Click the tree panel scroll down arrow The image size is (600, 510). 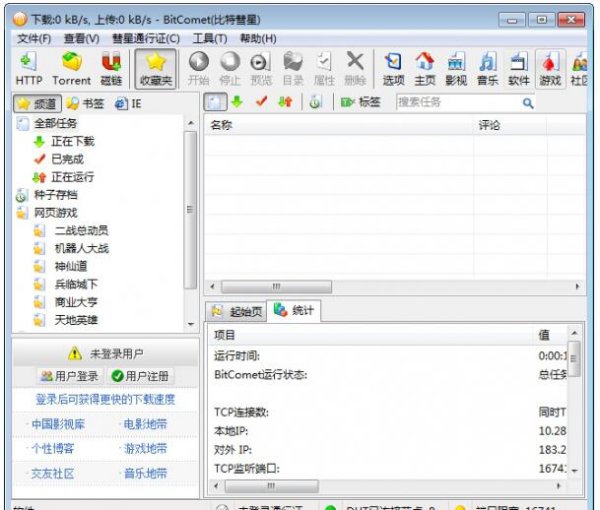pos(191,324)
